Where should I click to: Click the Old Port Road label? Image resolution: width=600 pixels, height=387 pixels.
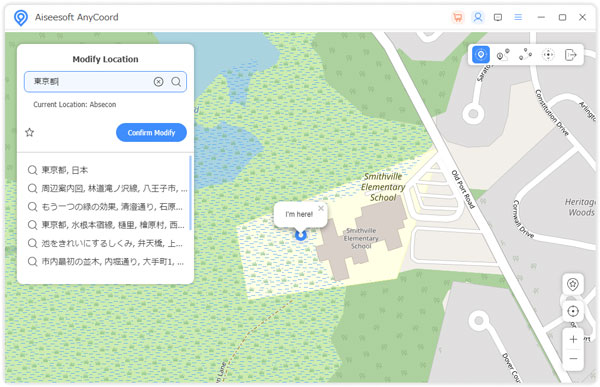point(463,189)
